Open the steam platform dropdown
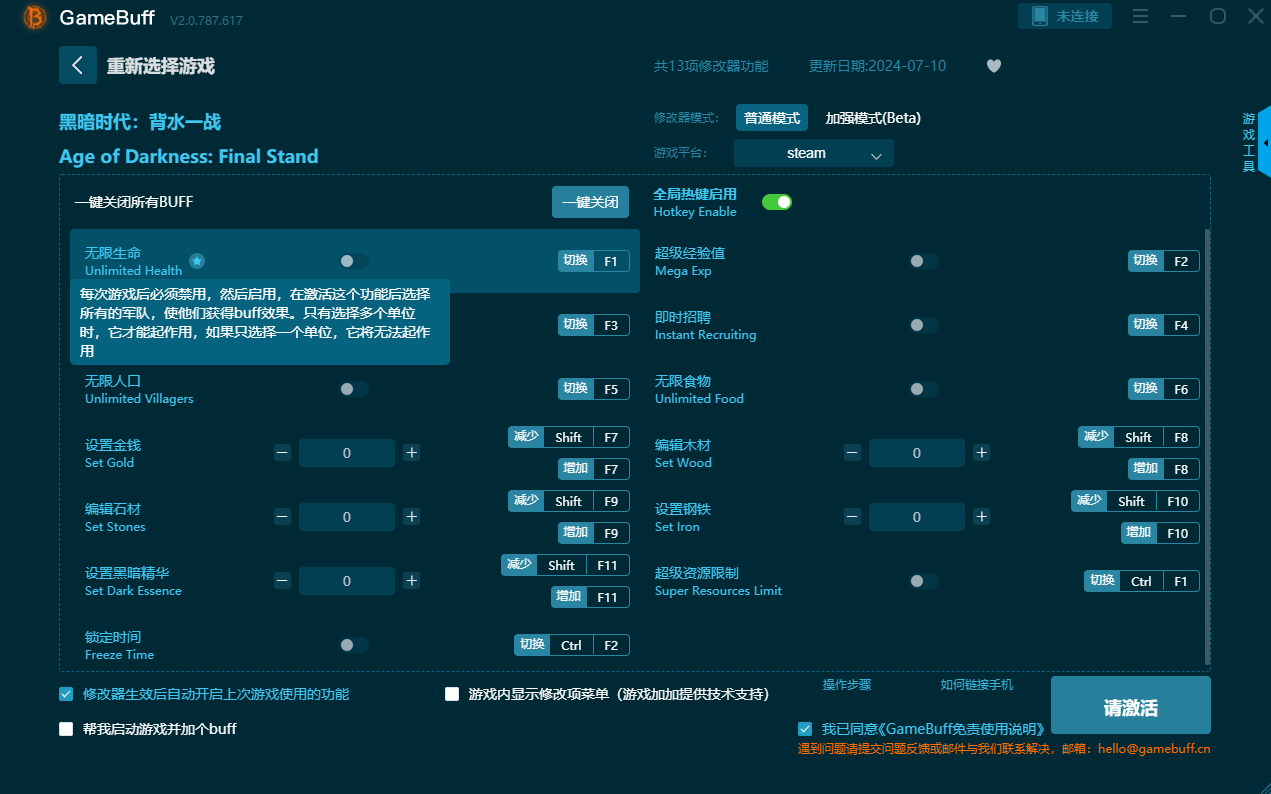Screen dimensions: 1271x794 click(814, 153)
